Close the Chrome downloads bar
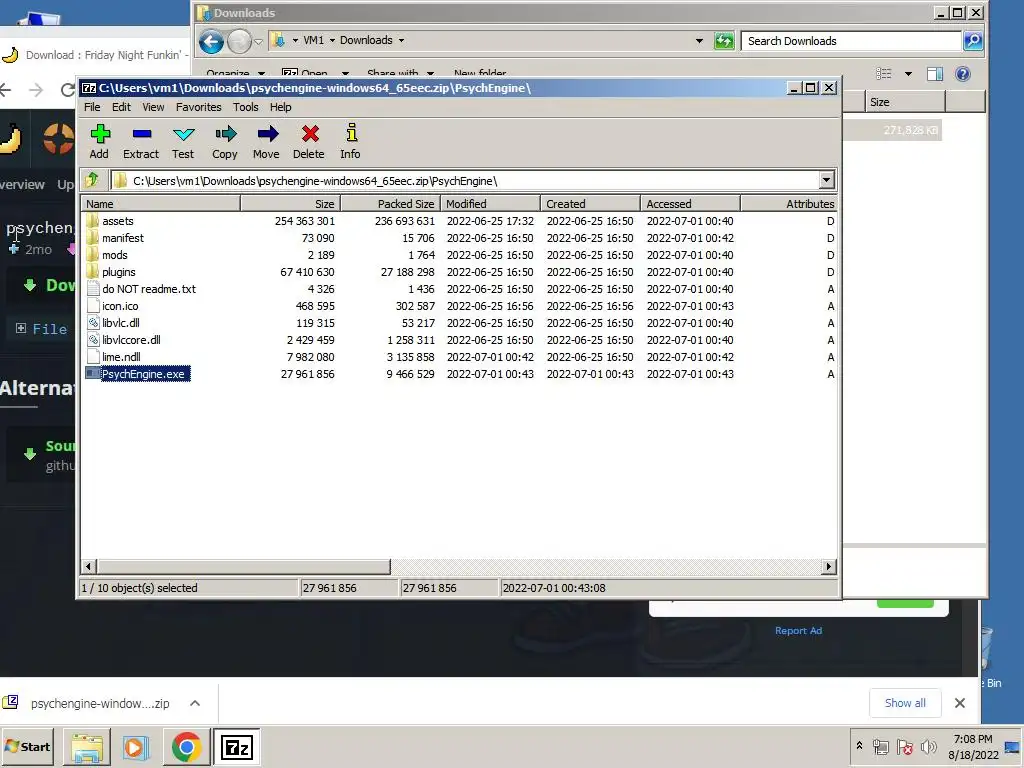The width and height of the screenshot is (1024, 768). point(959,703)
